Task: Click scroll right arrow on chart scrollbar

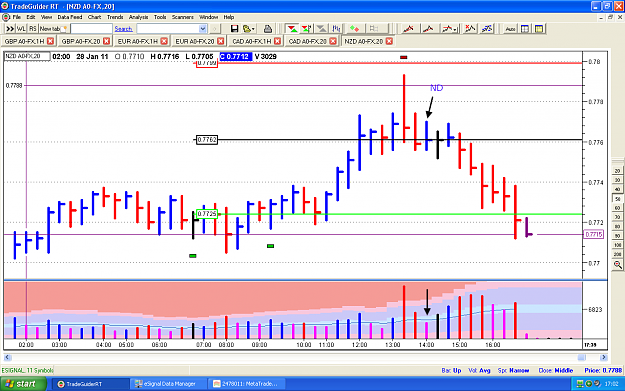Action: point(603,357)
